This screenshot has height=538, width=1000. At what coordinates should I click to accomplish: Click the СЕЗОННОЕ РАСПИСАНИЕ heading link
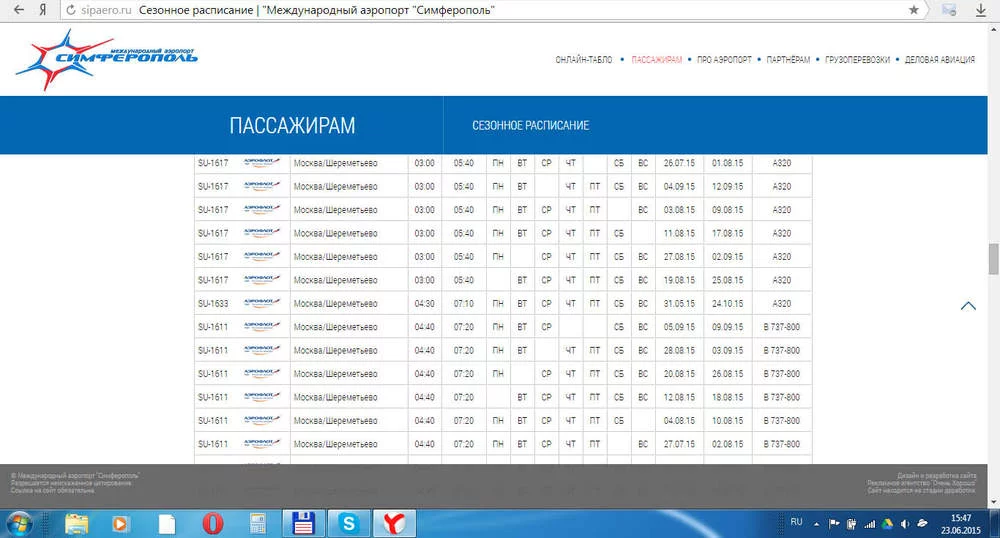531,126
